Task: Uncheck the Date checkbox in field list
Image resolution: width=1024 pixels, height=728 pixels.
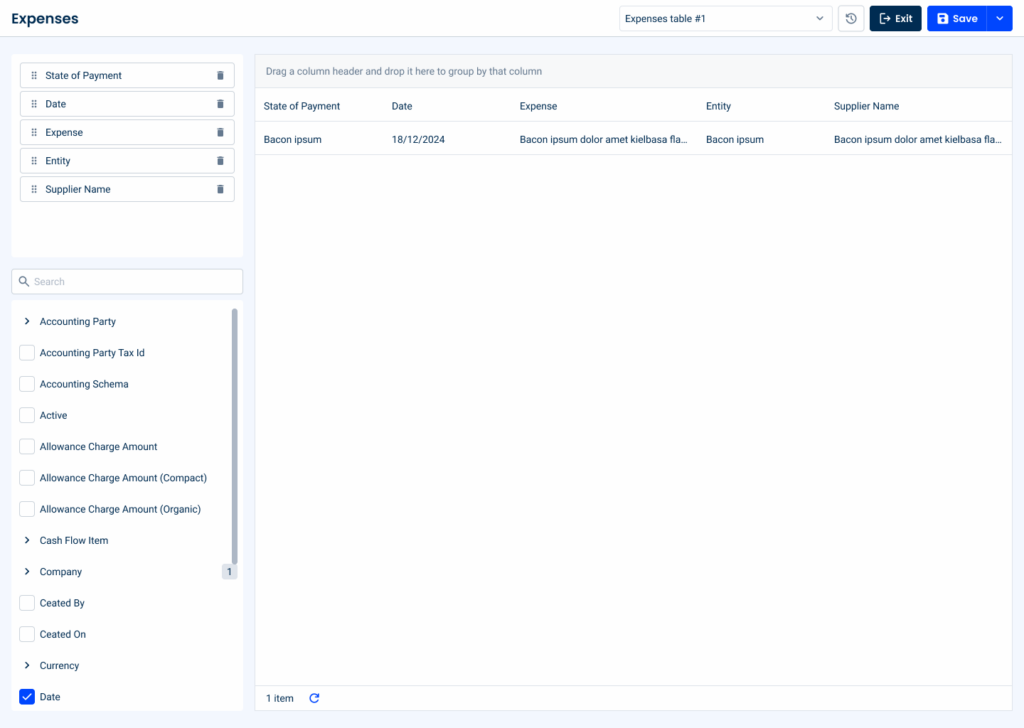Action: coord(27,697)
